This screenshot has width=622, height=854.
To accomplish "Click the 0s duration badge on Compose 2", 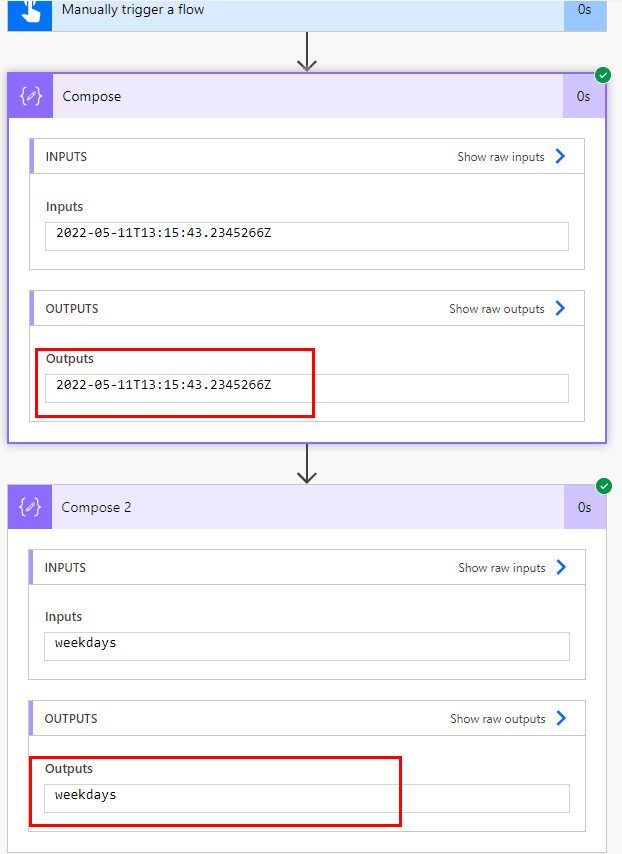I will pos(584,507).
